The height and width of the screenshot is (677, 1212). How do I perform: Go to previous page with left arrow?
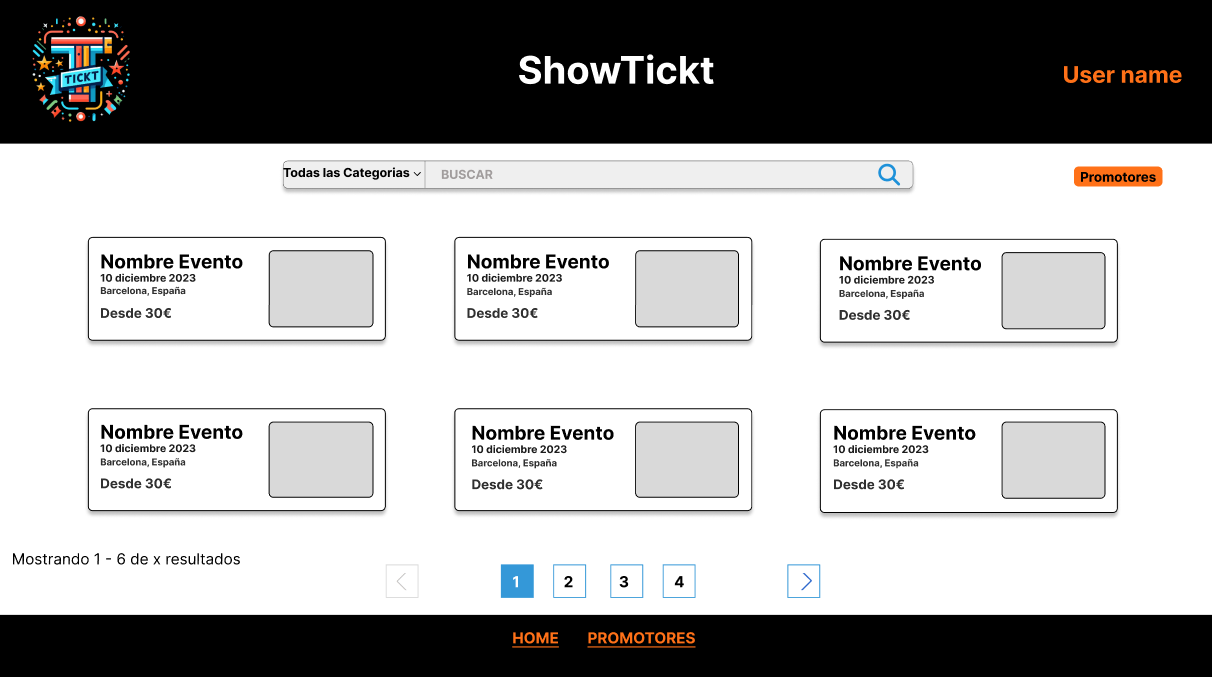point(402,581)
